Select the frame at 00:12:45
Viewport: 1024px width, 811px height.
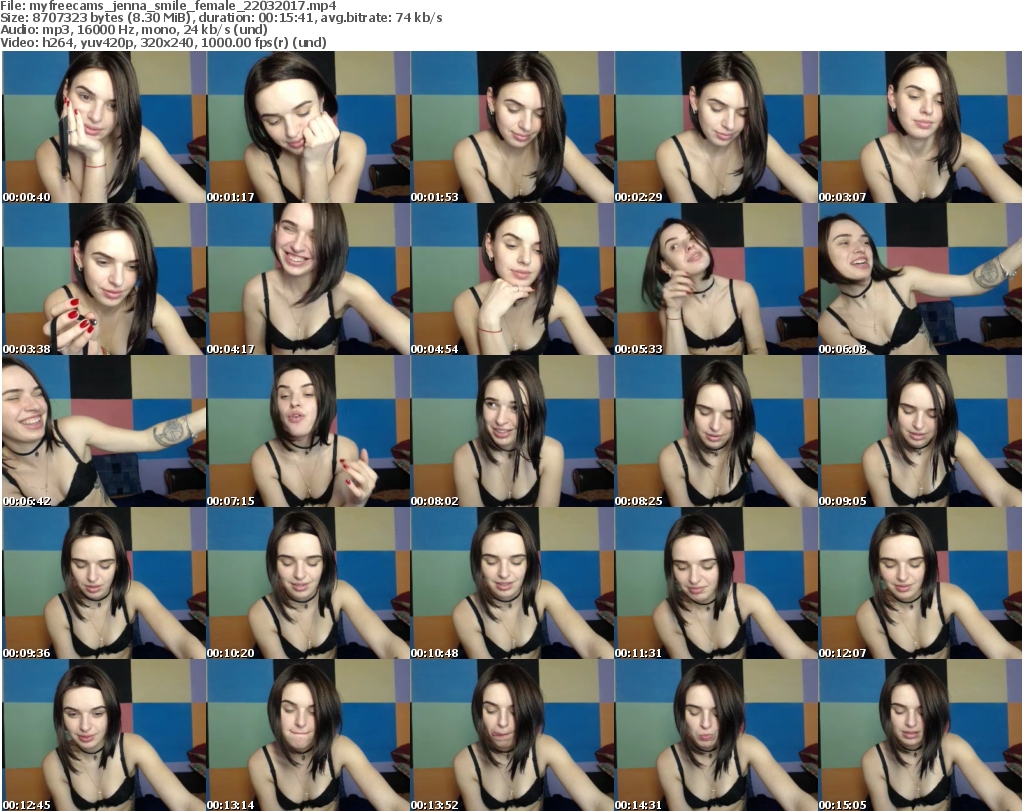point(104,735)
